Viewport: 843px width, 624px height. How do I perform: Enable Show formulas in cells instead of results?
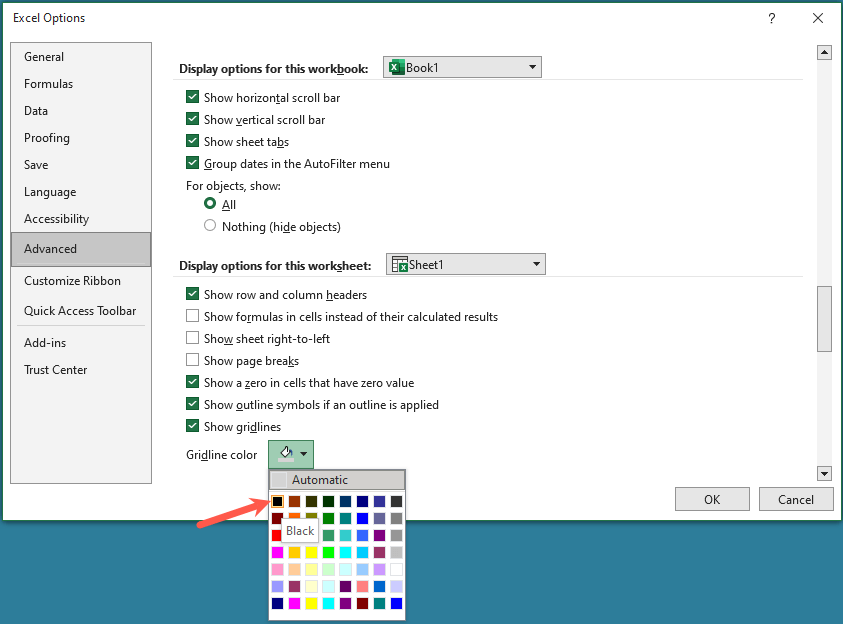192,315
